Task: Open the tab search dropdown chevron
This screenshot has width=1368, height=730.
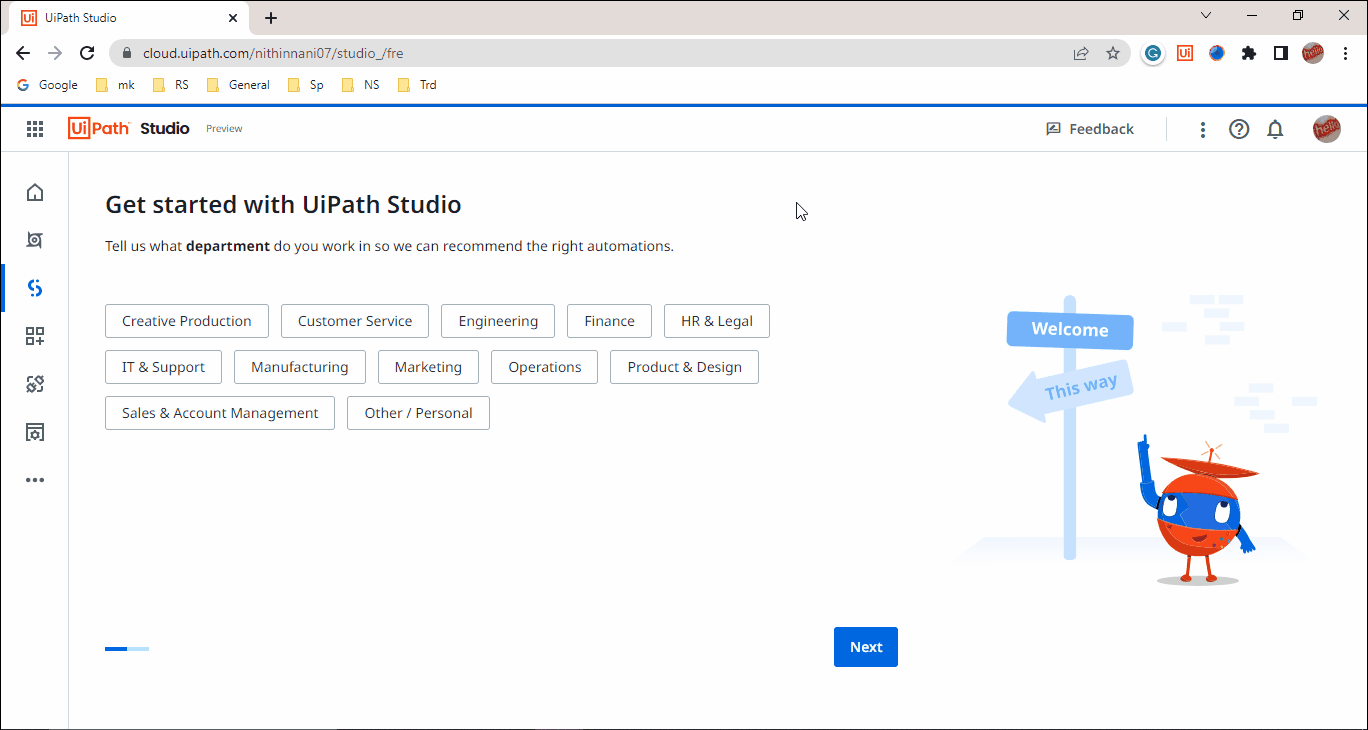Action: (1205, 15)
